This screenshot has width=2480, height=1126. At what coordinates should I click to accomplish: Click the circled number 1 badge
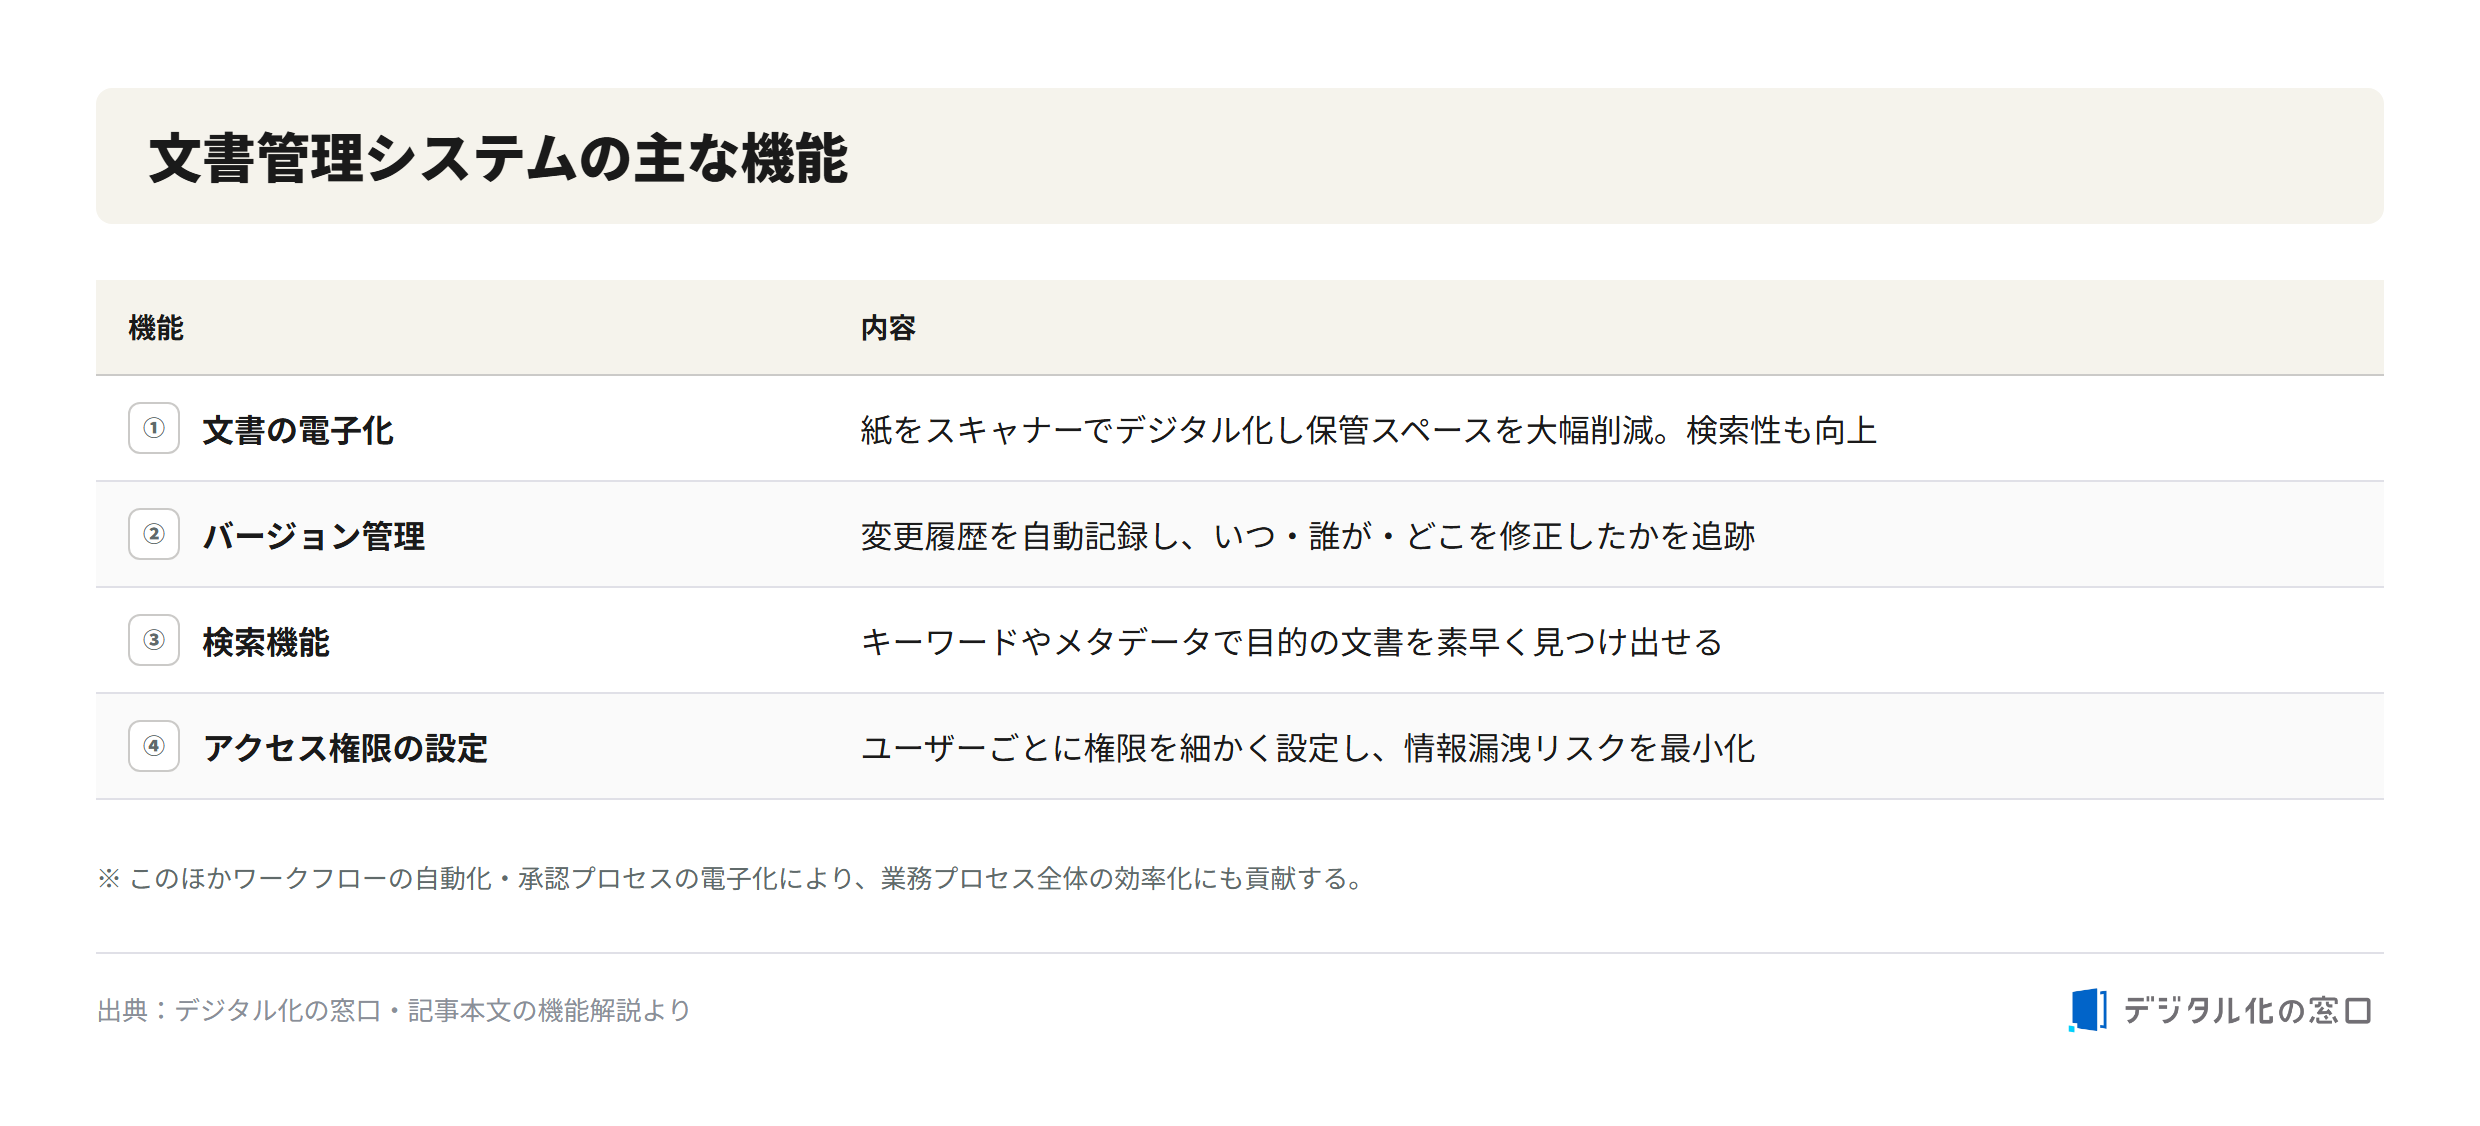click(154, 428)
